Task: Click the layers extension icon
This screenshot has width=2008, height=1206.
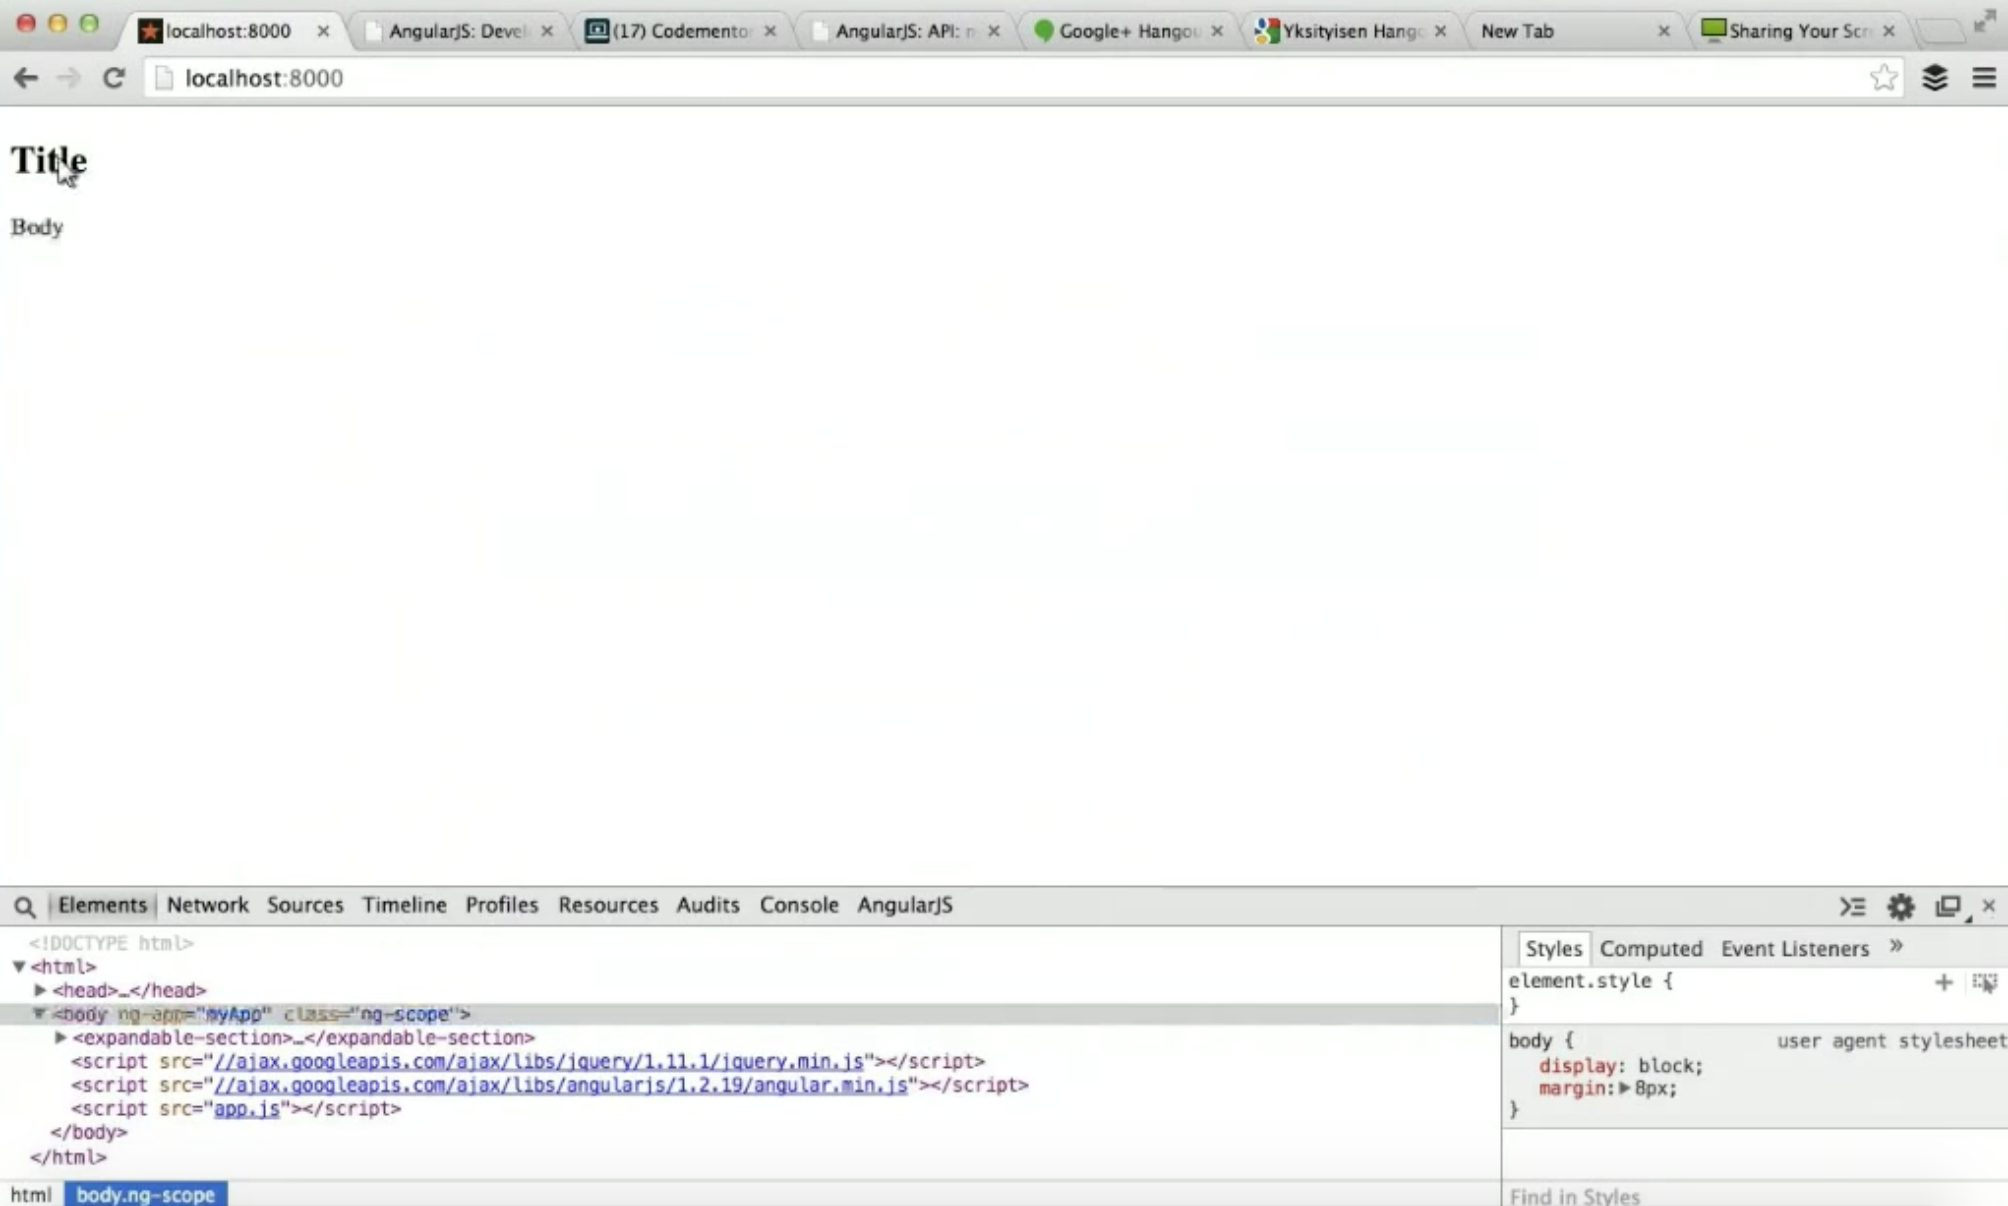Action: pos(1935,78)
